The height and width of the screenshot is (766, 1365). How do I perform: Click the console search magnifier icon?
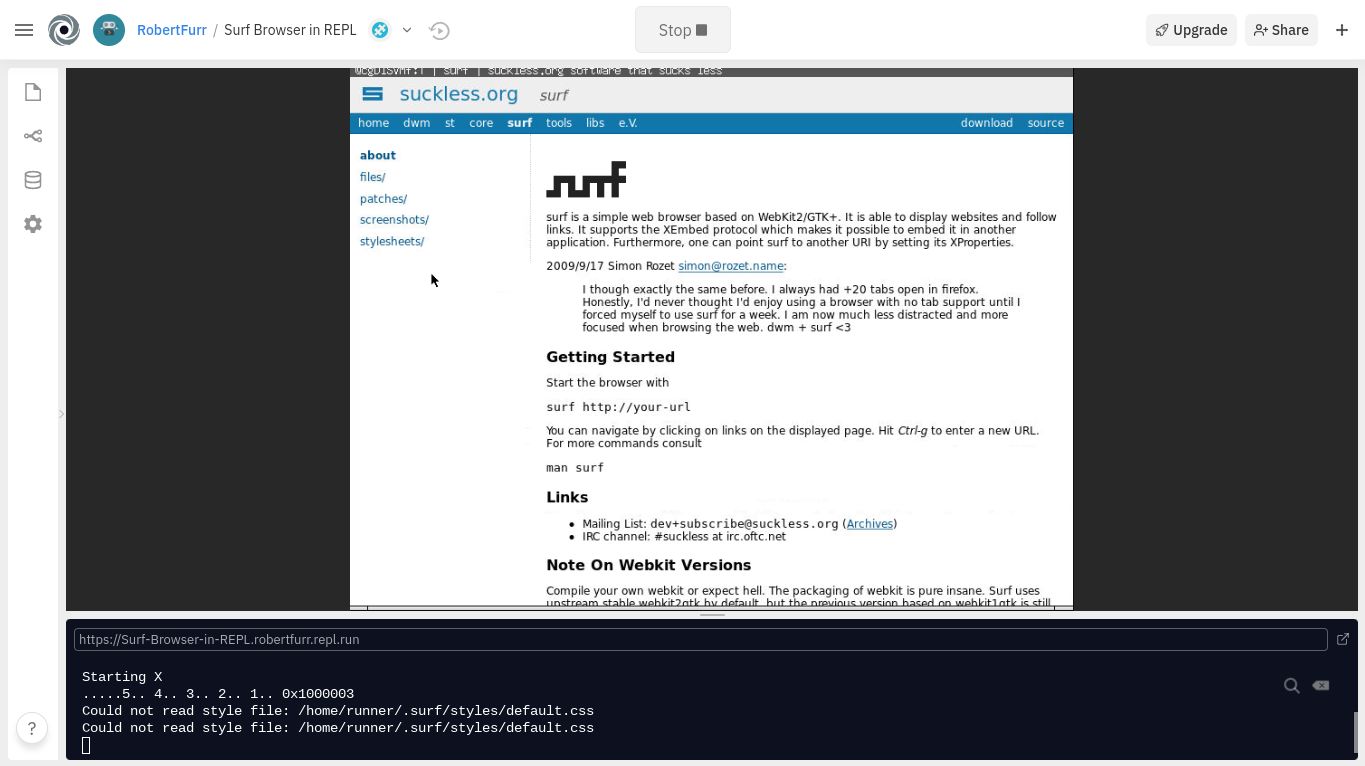(1292, 685)
